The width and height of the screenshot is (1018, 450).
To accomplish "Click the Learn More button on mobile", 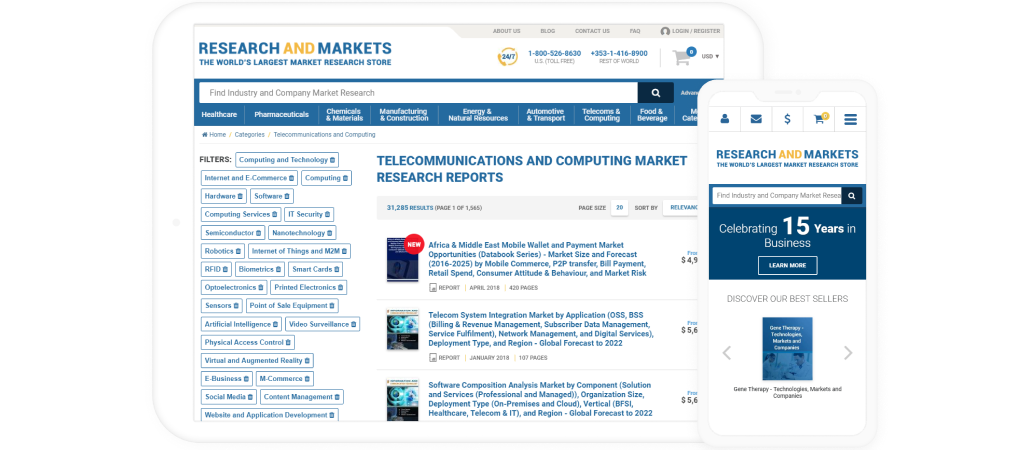I will [788, 266].
